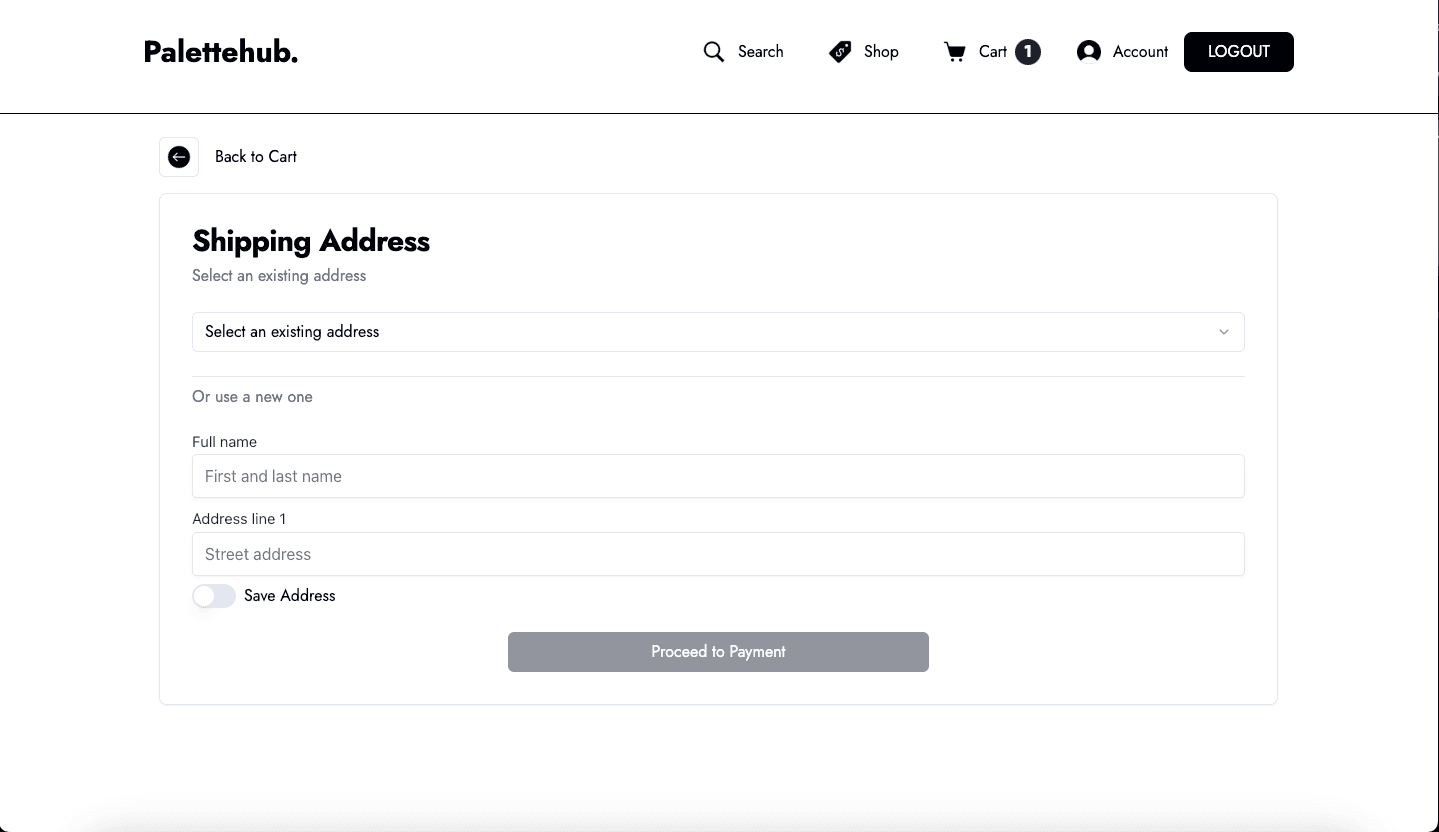Click the Save Address label text
Viewport: 1439px width, 832px height.
(x=290, y=596)
